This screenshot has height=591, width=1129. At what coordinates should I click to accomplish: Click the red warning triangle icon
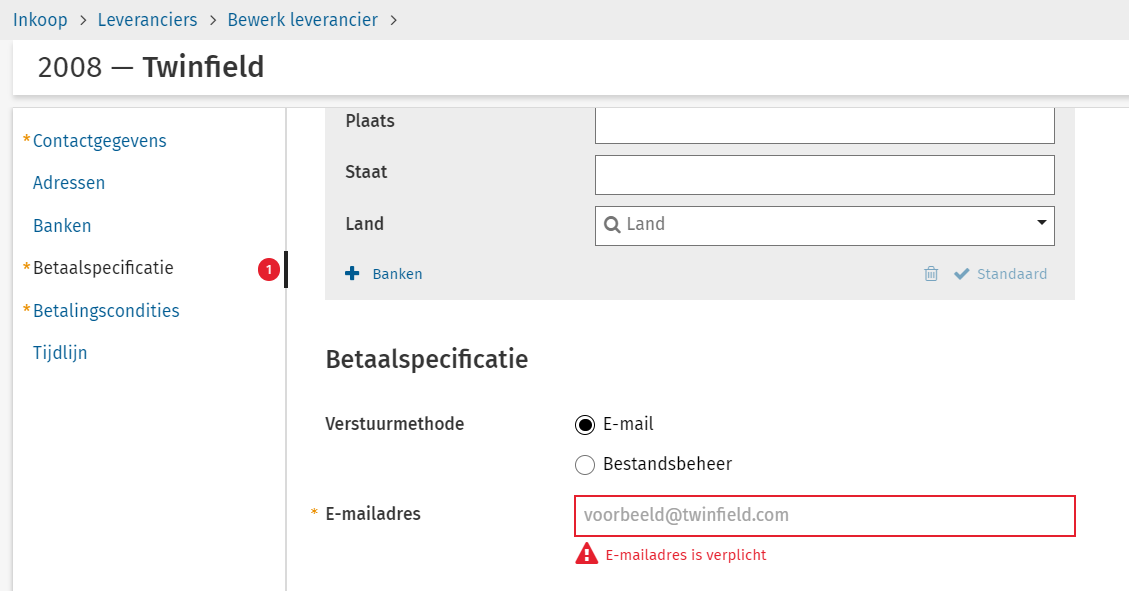pyautogui.click(x=586, y=554)
